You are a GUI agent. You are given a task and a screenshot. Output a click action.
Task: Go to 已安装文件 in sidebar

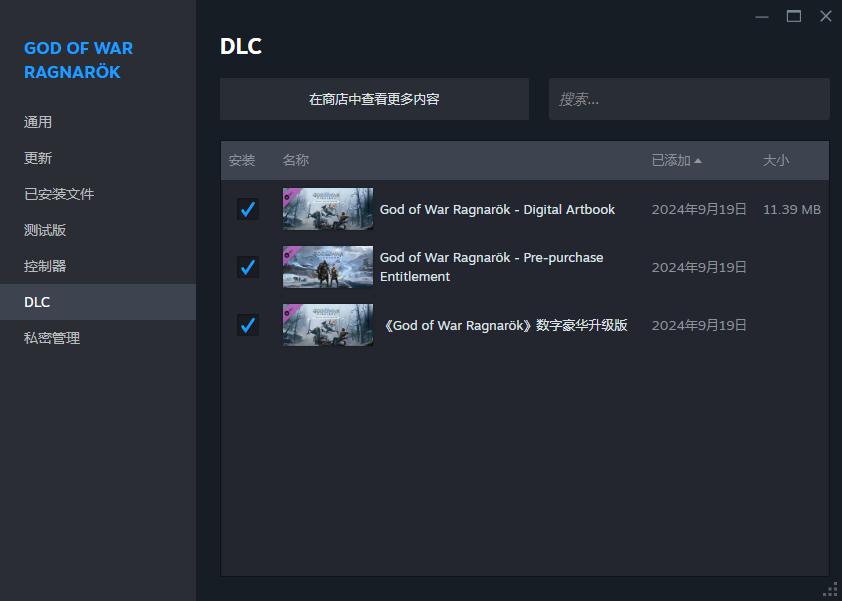[59, 194]
